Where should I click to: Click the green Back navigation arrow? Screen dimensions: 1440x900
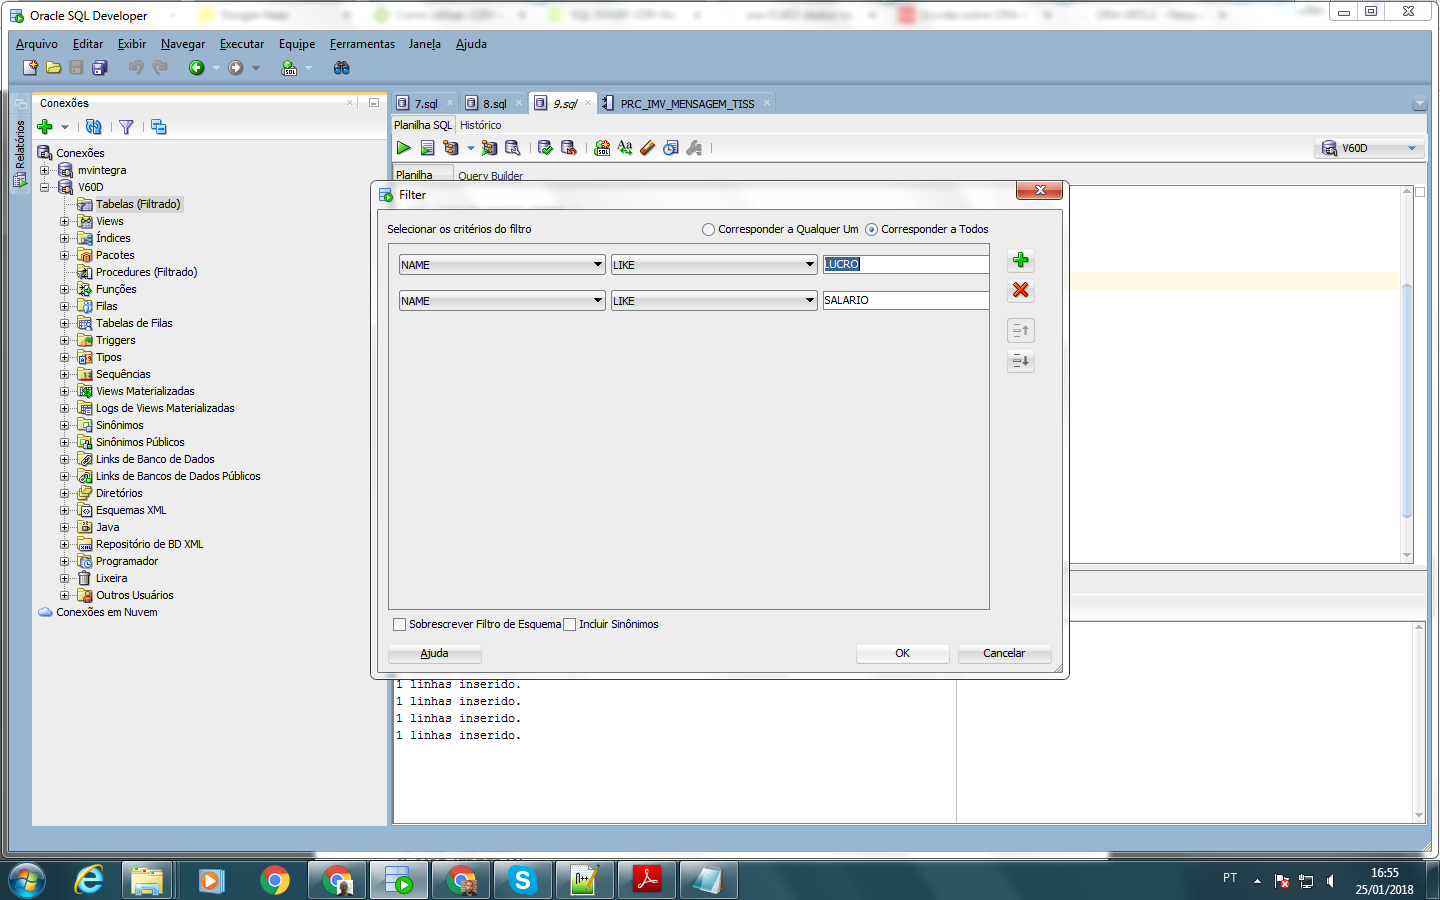[197, 68]
